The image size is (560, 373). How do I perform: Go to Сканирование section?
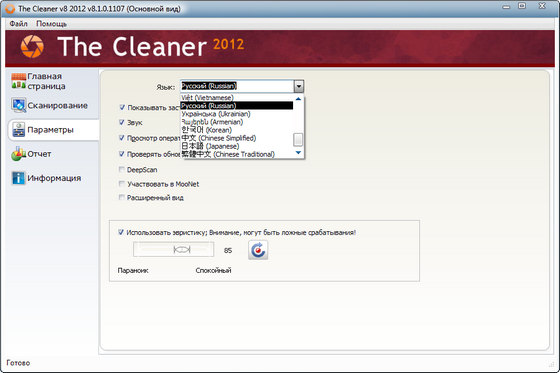[x=58, y=105]
